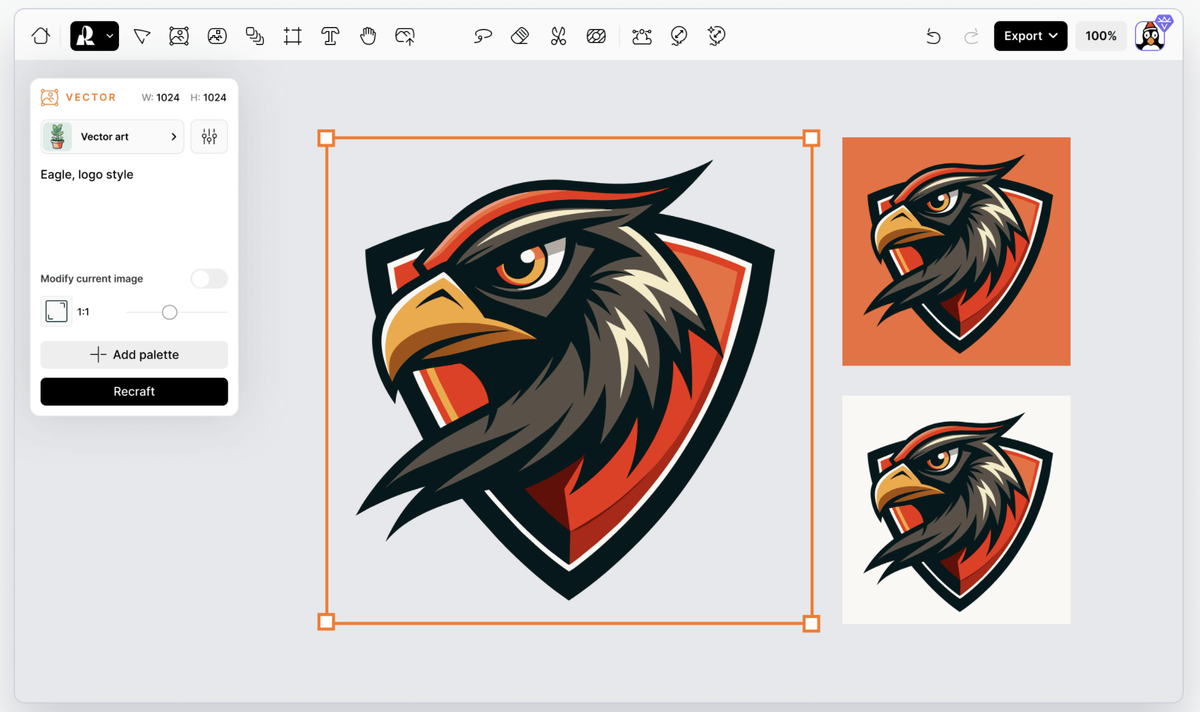
Task: Select the stacked image set tool
Action: point(255,36)
